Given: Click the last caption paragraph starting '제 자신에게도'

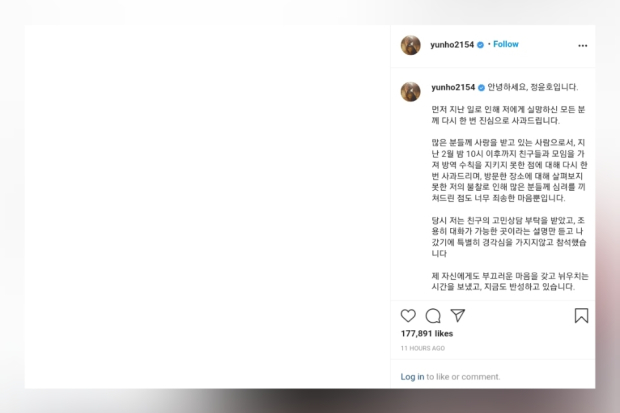Looking at the screenshot, I should click(510, 281).
